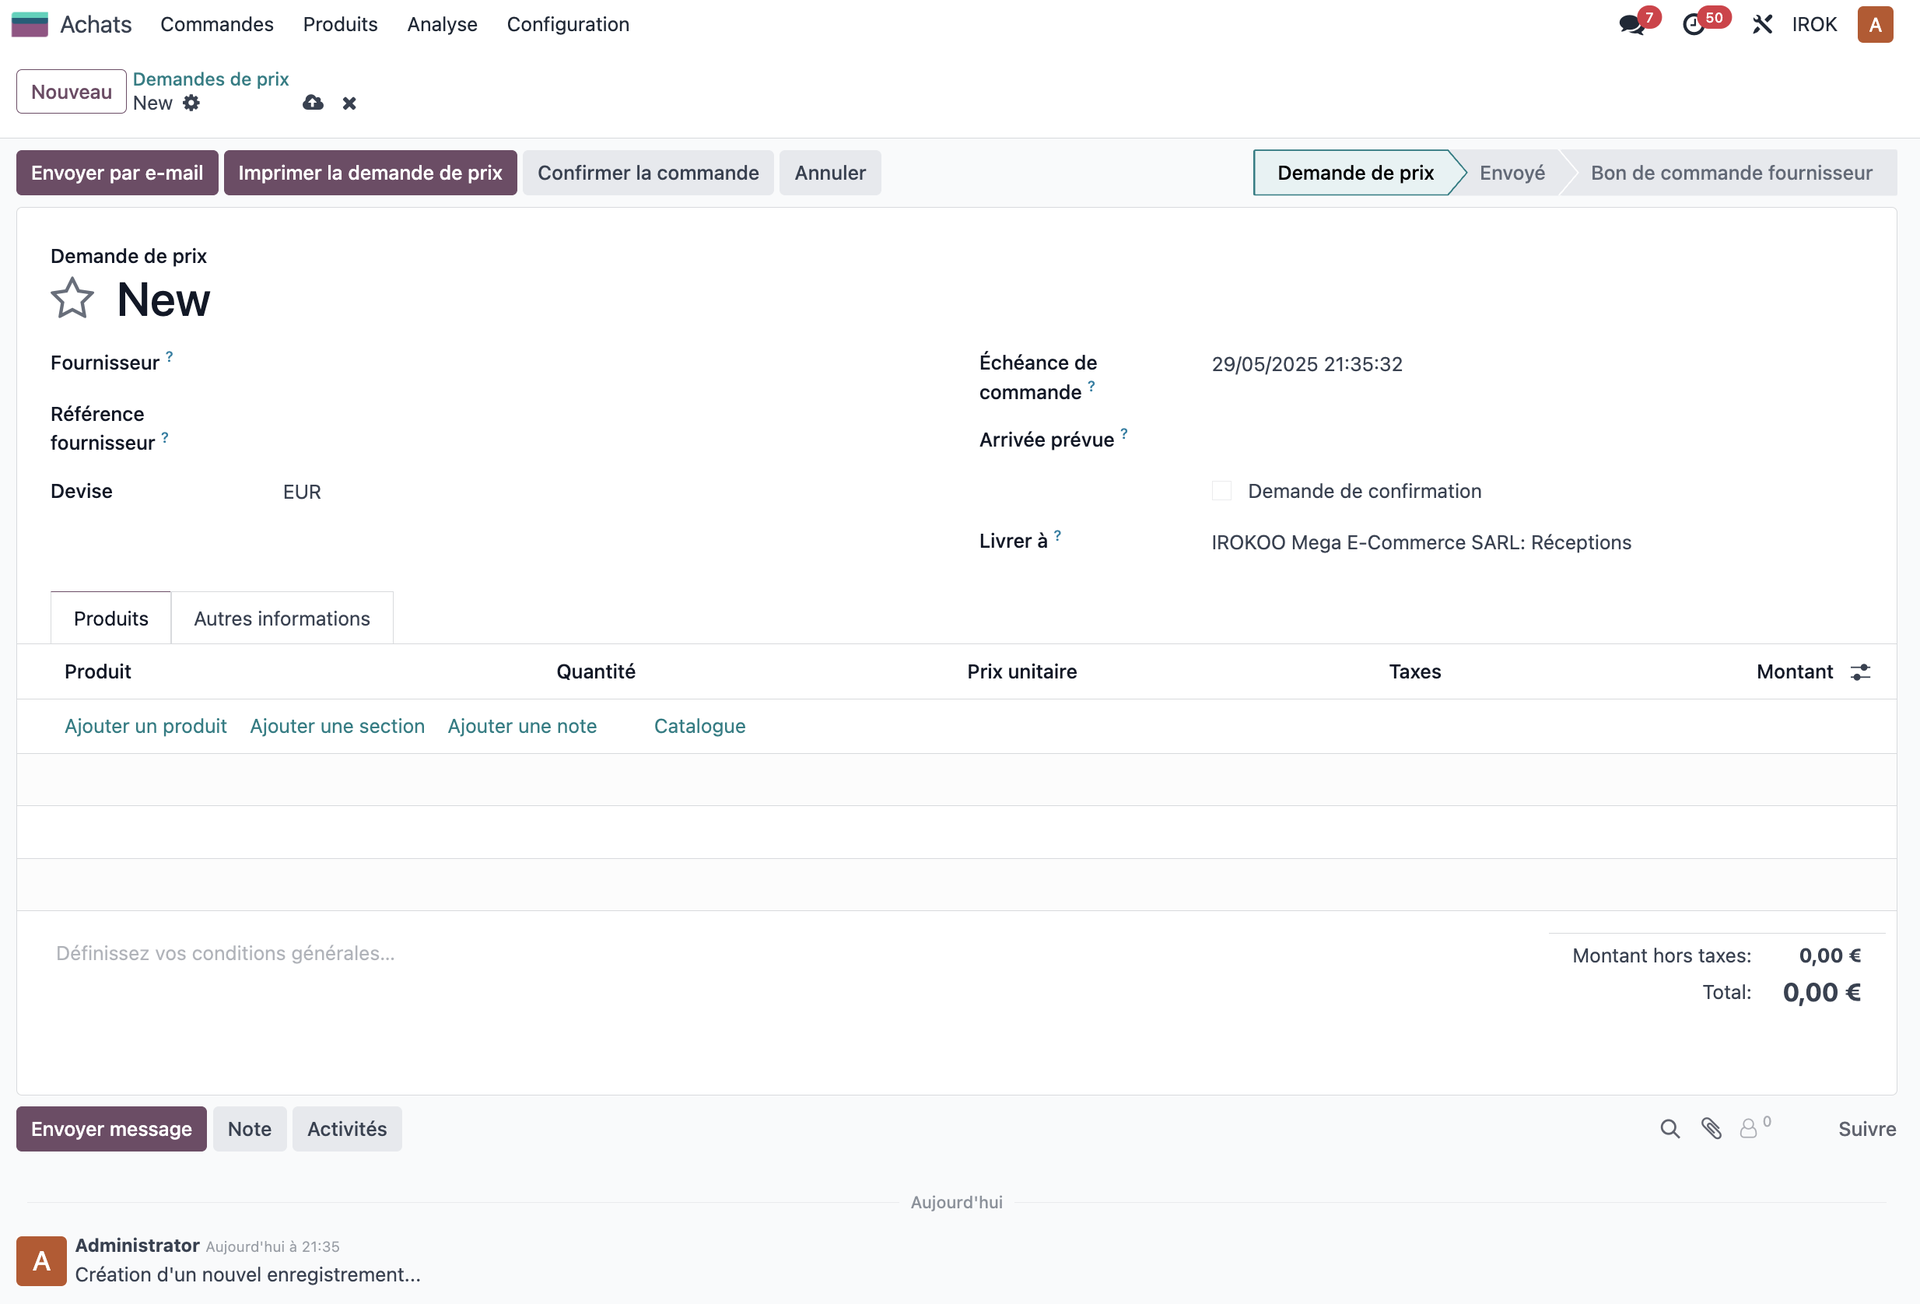Open the Produits top menu
This screenshot has height=1304, width=1920.
click(340, 24)
